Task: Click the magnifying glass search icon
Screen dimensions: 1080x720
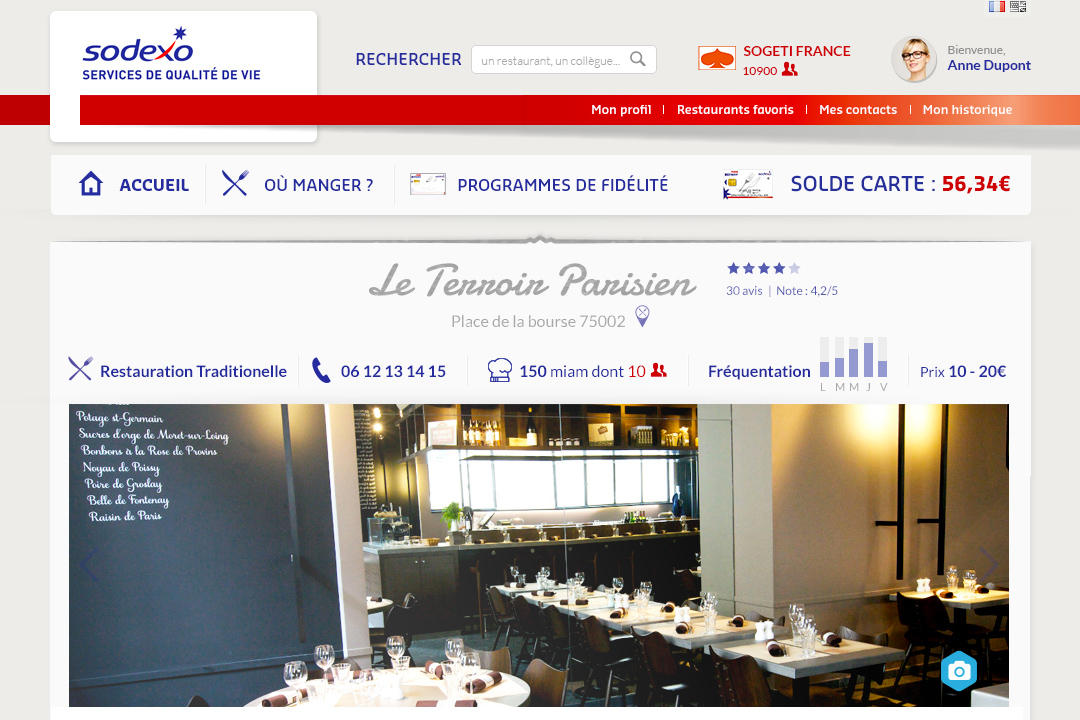Action: coord(638,59)
